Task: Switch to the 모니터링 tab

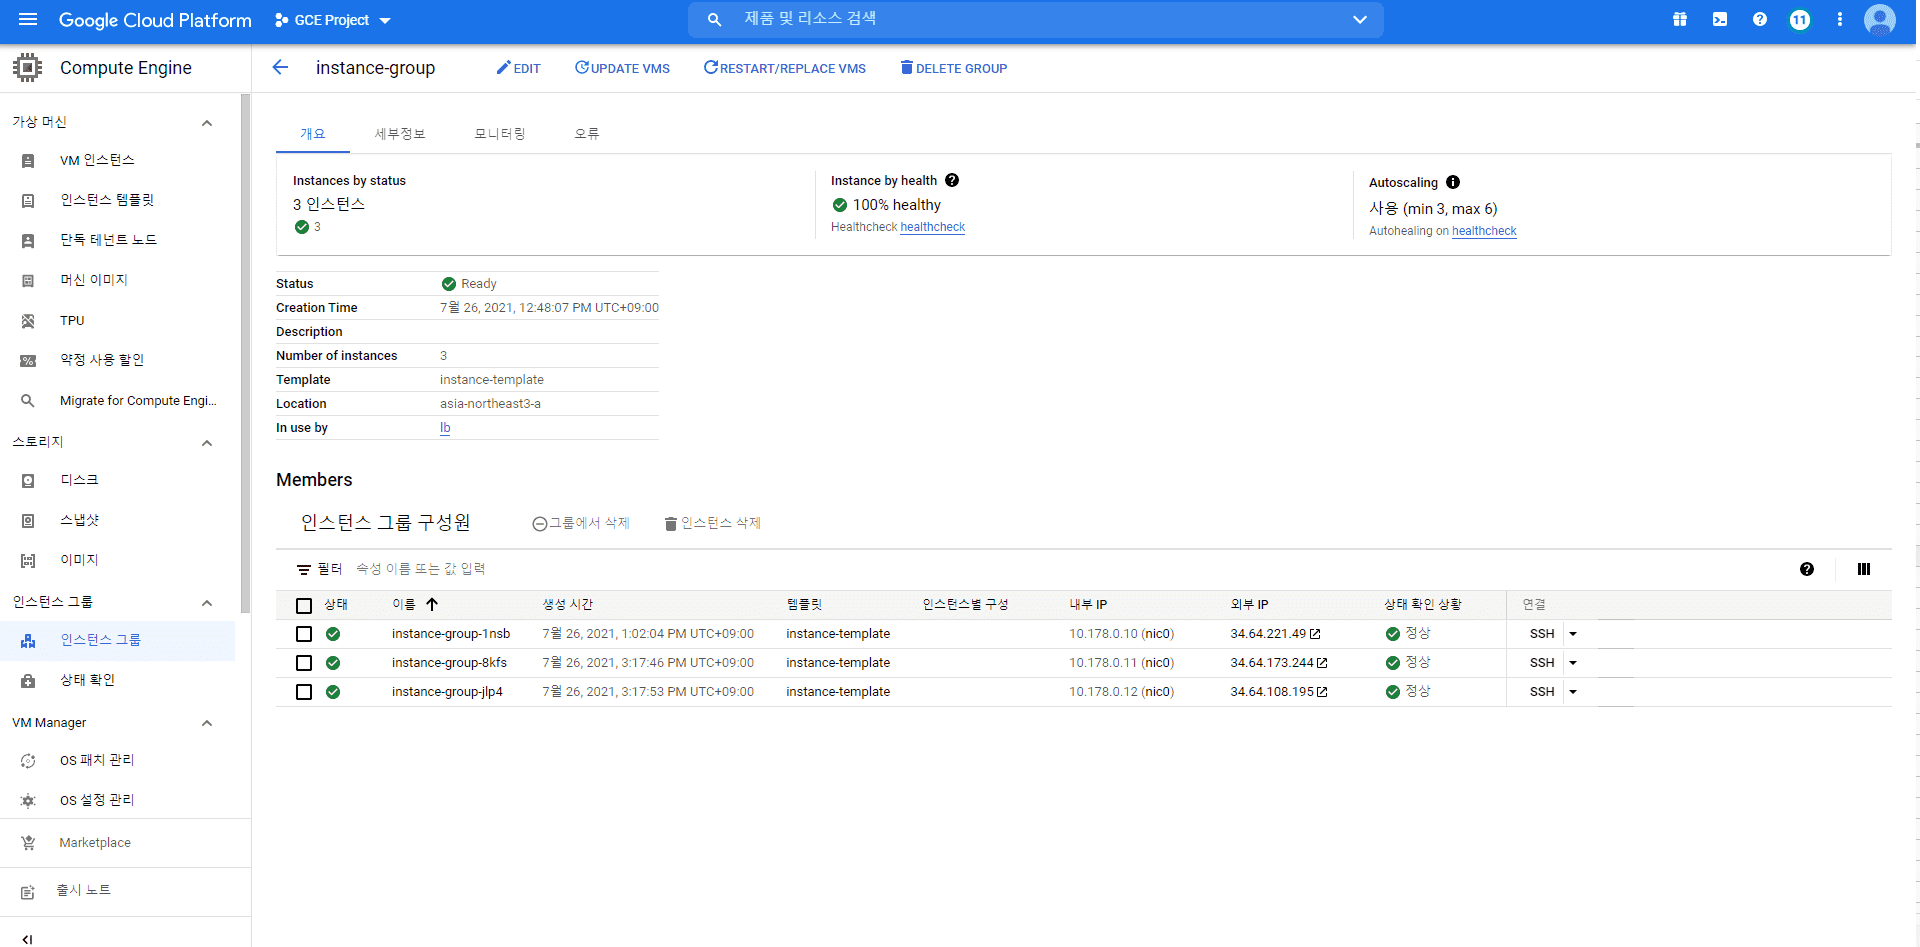Action: [x=500, y=133]
